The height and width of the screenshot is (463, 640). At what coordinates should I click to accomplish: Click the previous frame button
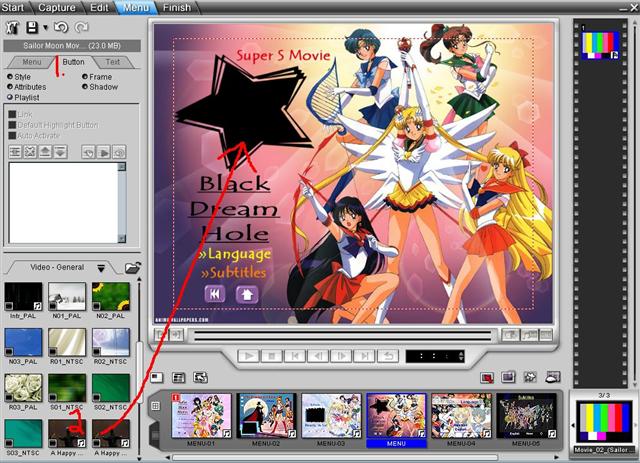(x=318, y=356)
